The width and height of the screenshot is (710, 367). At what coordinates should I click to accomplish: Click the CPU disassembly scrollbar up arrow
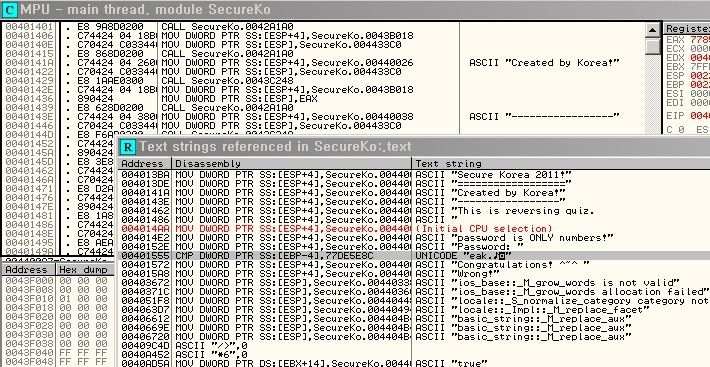coord(652,30)
